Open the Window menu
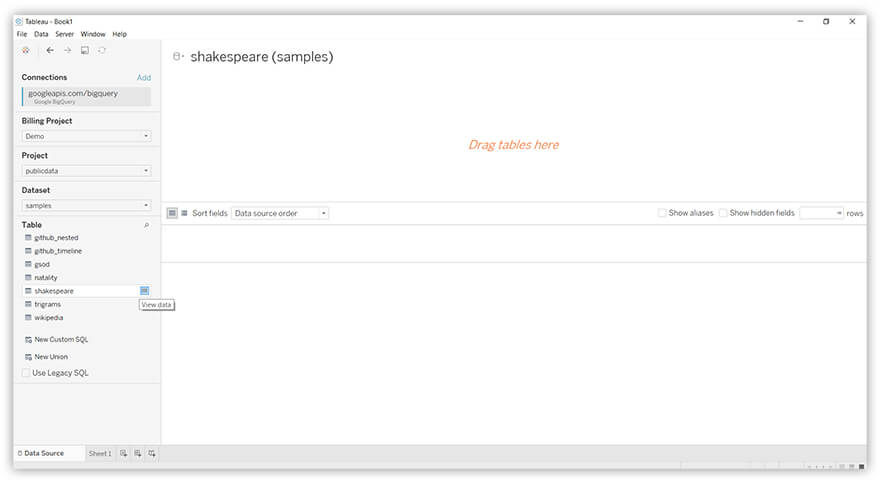This screenshot has width=880, height=484. point(93,34)
